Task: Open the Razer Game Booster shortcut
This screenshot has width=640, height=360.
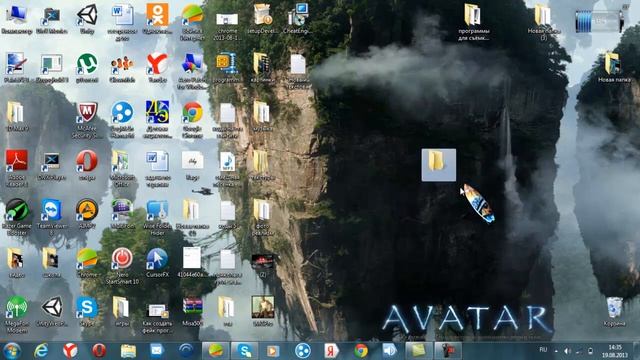Action: click(17, 217)
